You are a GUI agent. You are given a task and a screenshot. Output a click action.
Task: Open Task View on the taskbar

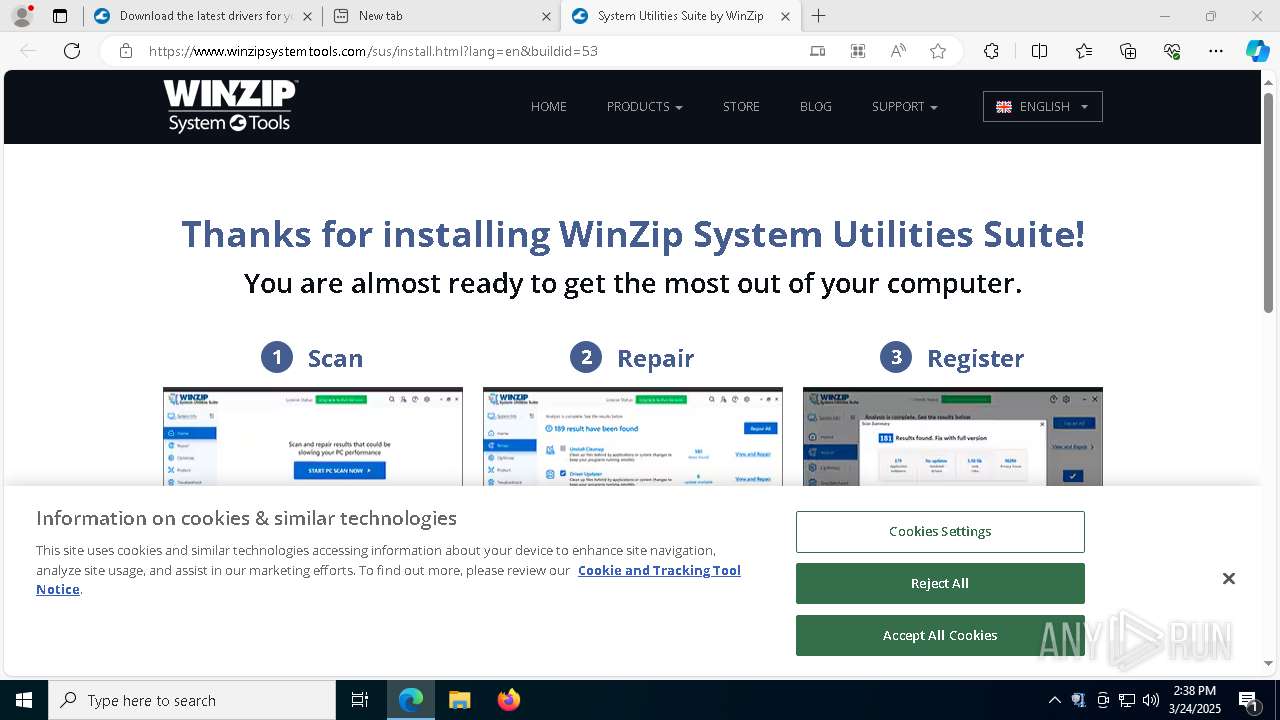[360, 700]
